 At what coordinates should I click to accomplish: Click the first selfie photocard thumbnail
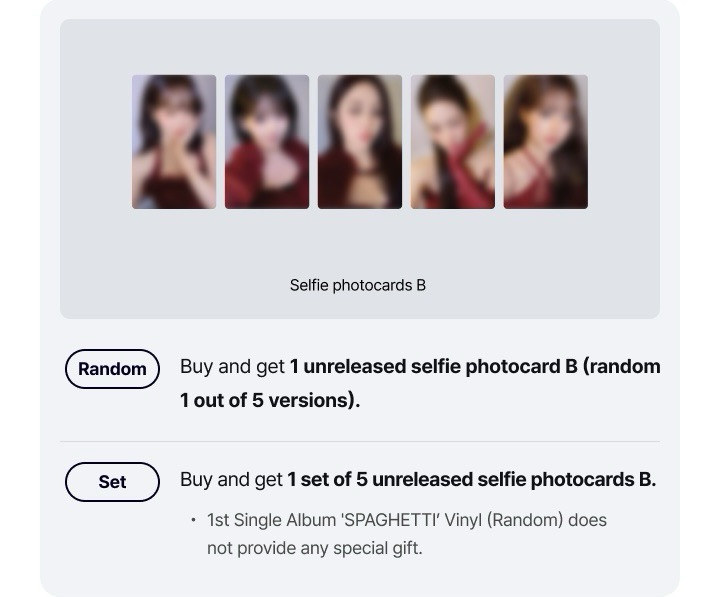[x=174, y=142]
